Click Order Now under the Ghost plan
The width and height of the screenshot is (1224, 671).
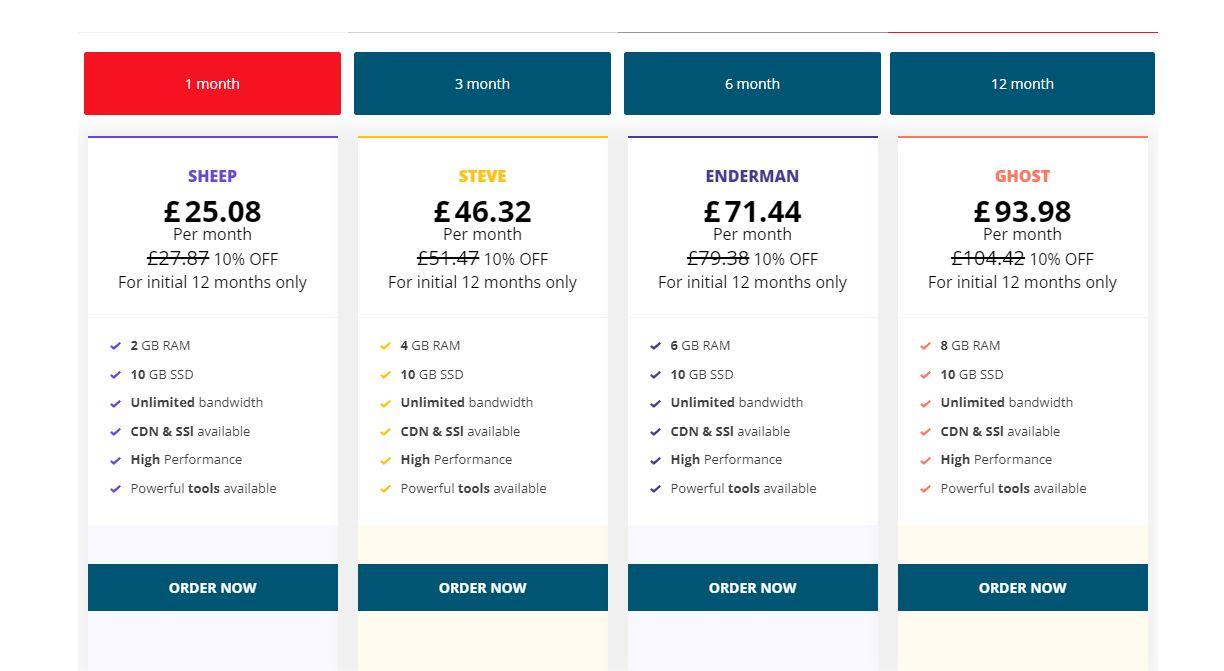1022,587
